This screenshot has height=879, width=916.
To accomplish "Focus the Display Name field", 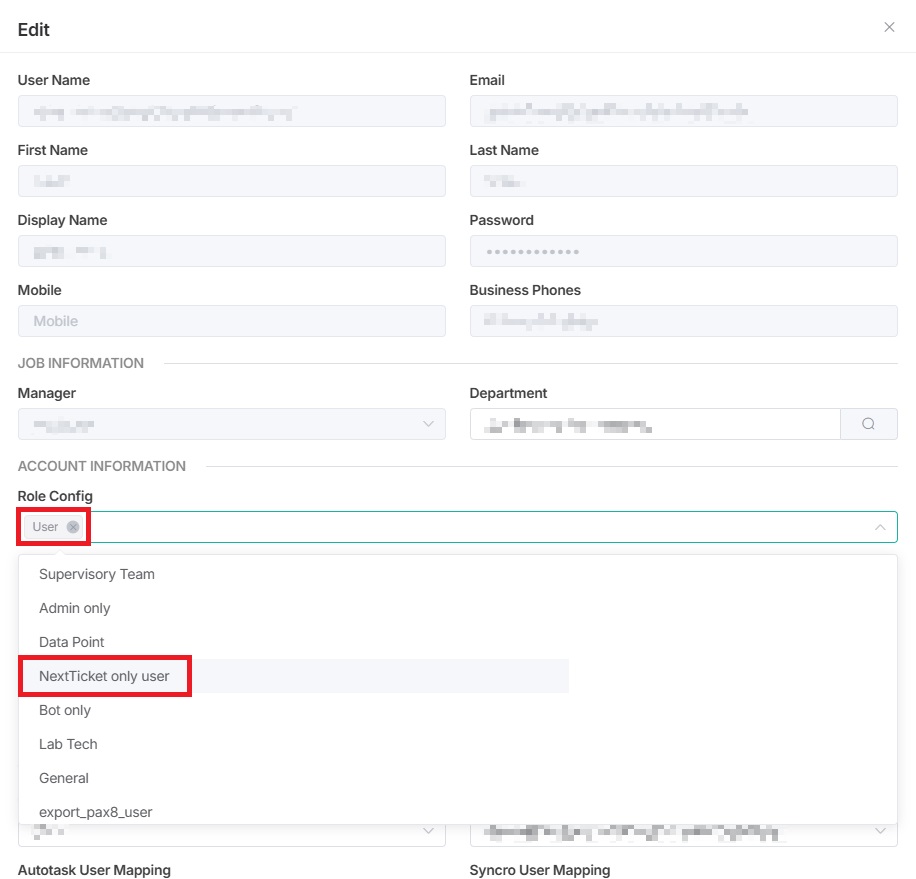I will [231, 251].
